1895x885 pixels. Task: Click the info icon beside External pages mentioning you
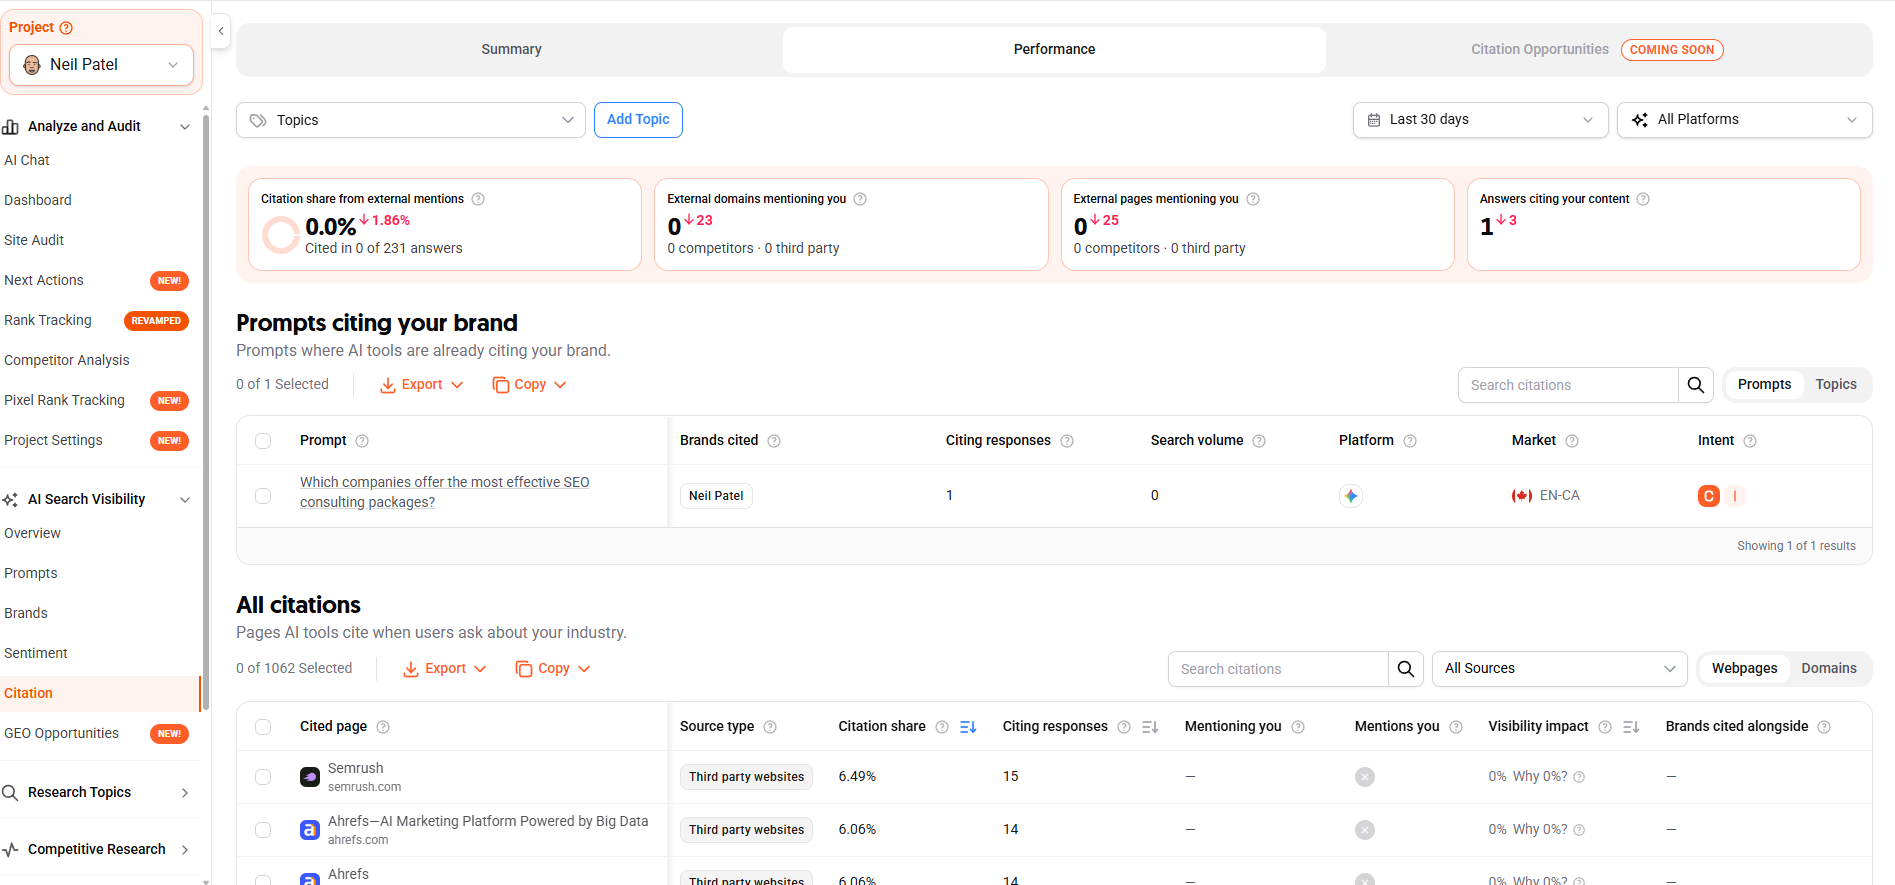[1253, 199]
